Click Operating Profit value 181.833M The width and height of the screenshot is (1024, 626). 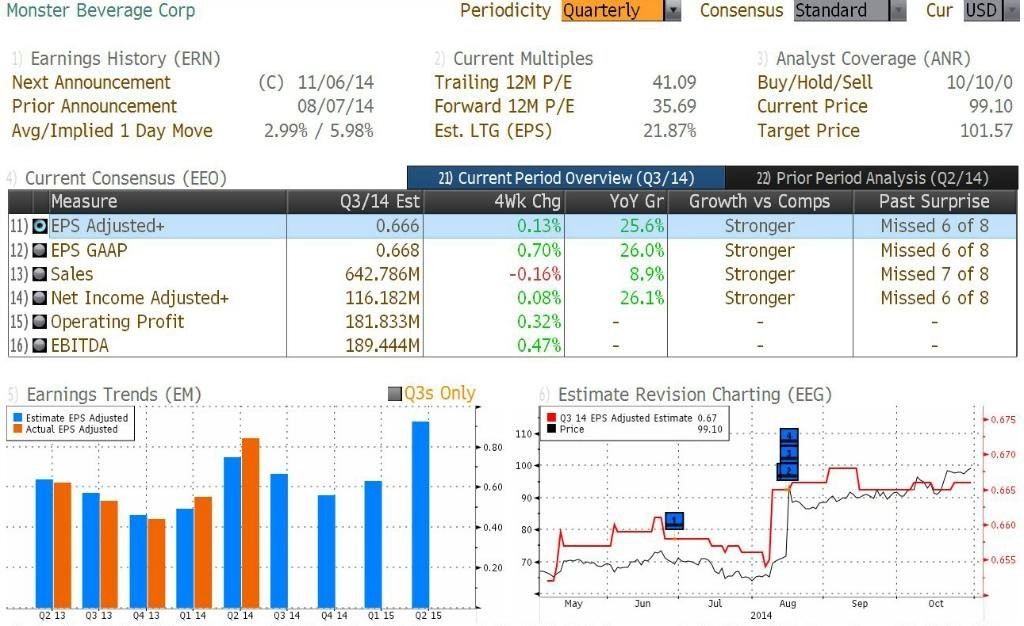click(x=383, y=322)
